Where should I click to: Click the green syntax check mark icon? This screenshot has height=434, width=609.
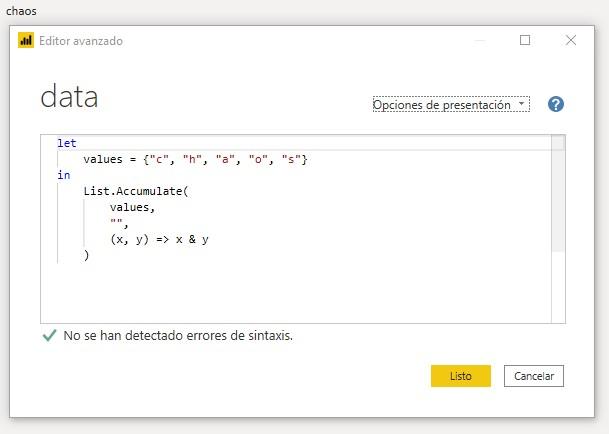[x=49, y=336]
